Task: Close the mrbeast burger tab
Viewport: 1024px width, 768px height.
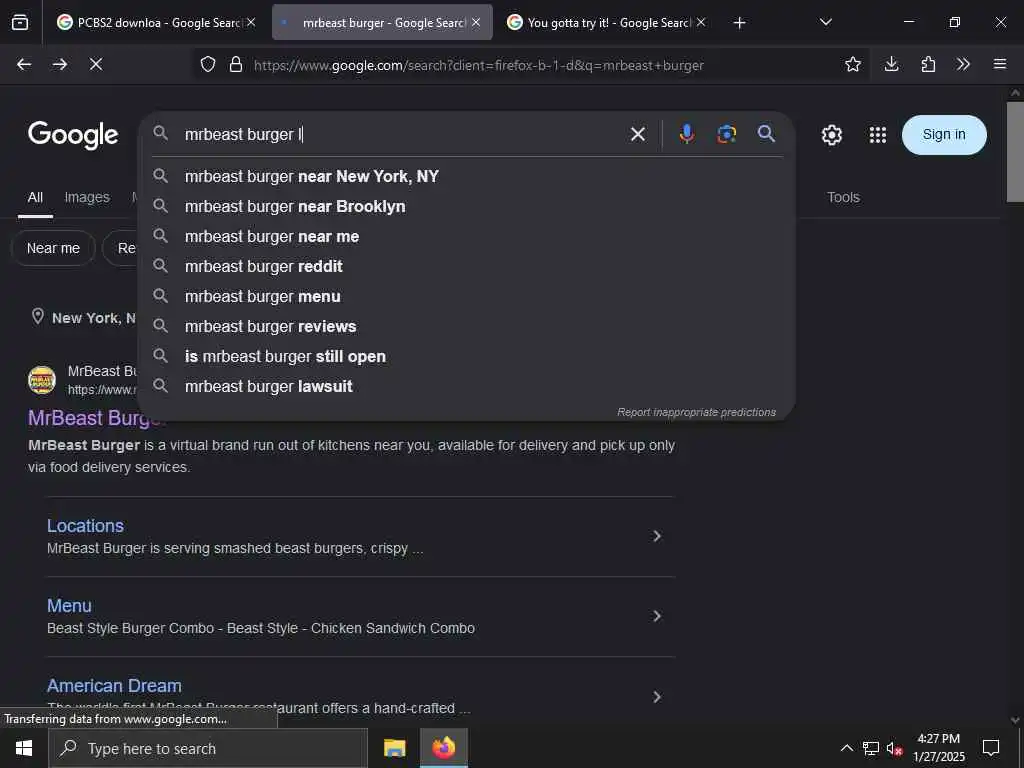Action: coord(476,22)
